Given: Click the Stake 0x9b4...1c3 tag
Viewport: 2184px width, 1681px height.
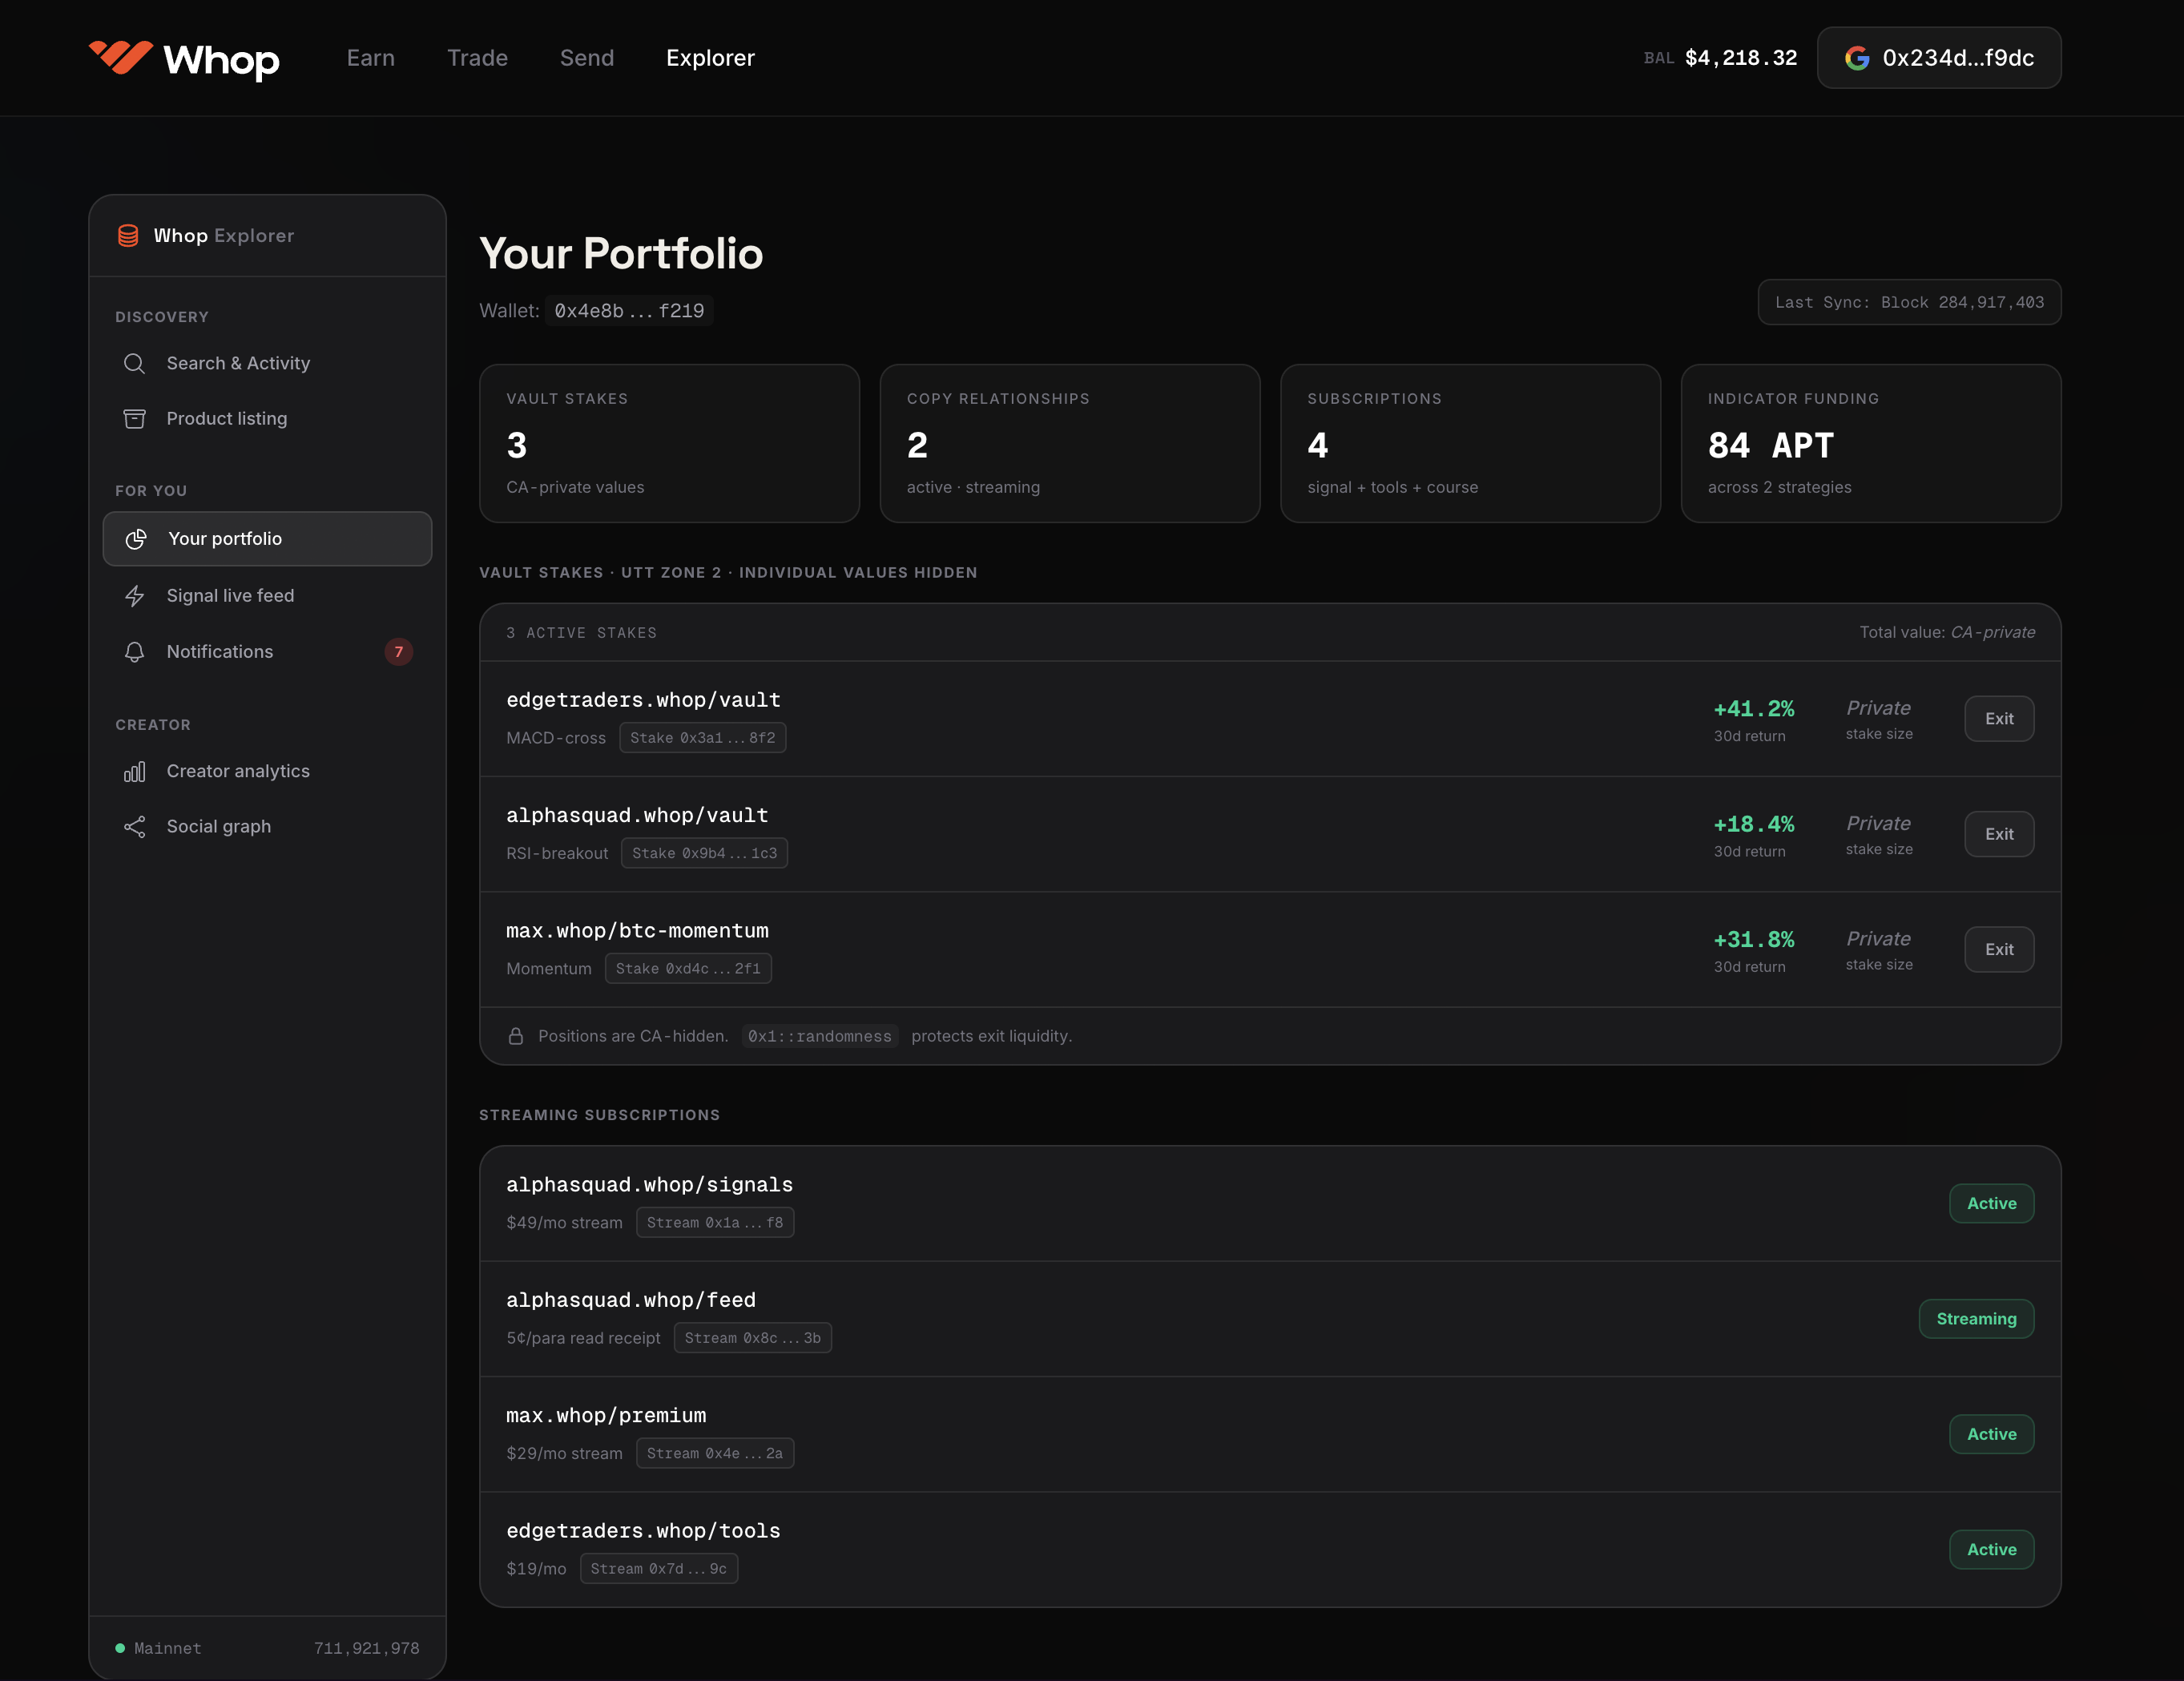Looking at the screenshot, I should pyautogui.click(x=704, y=853).
